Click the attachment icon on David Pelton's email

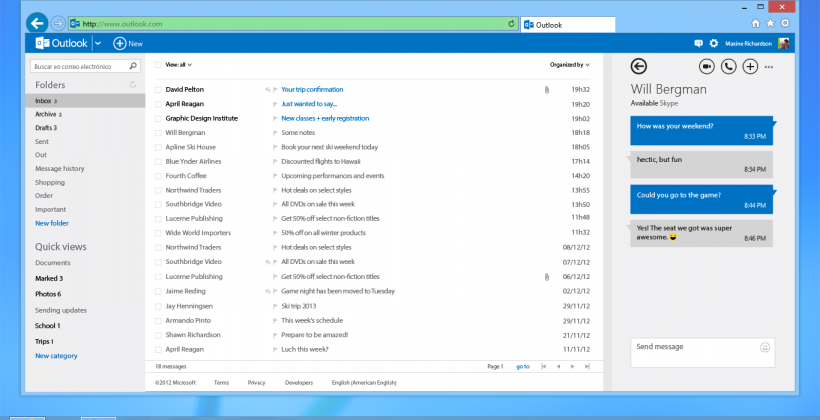point(546,90)
